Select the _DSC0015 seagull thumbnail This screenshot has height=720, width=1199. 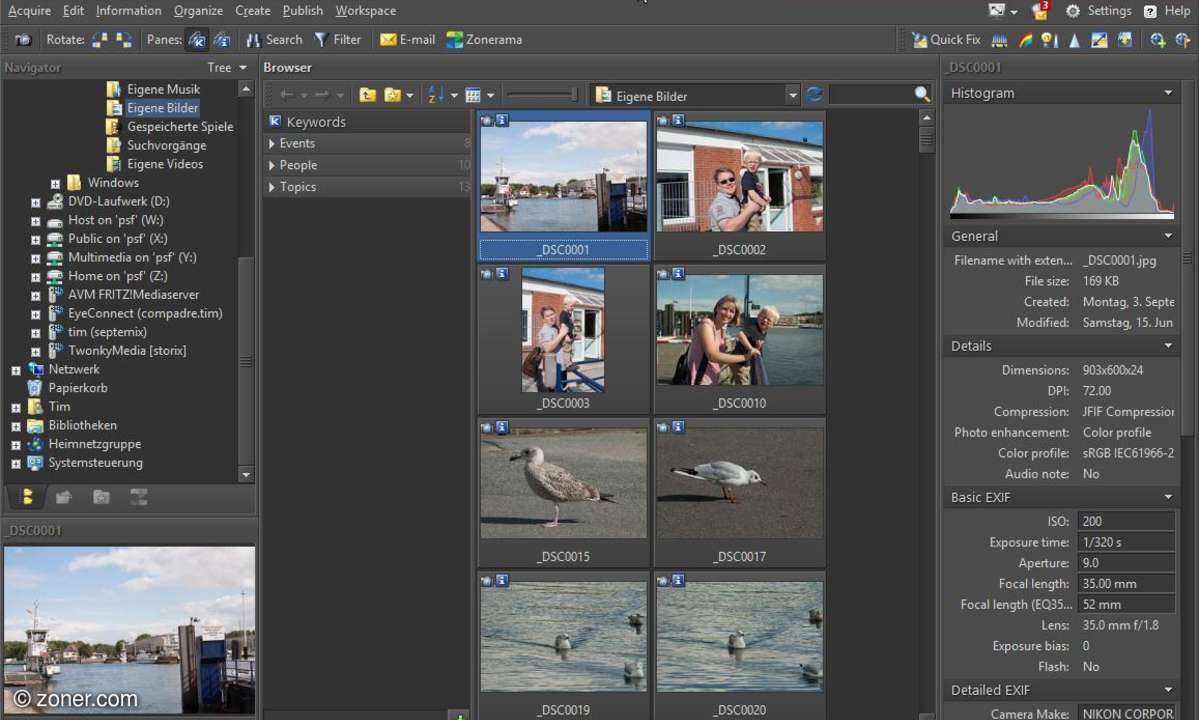click(x=564, y=492)
